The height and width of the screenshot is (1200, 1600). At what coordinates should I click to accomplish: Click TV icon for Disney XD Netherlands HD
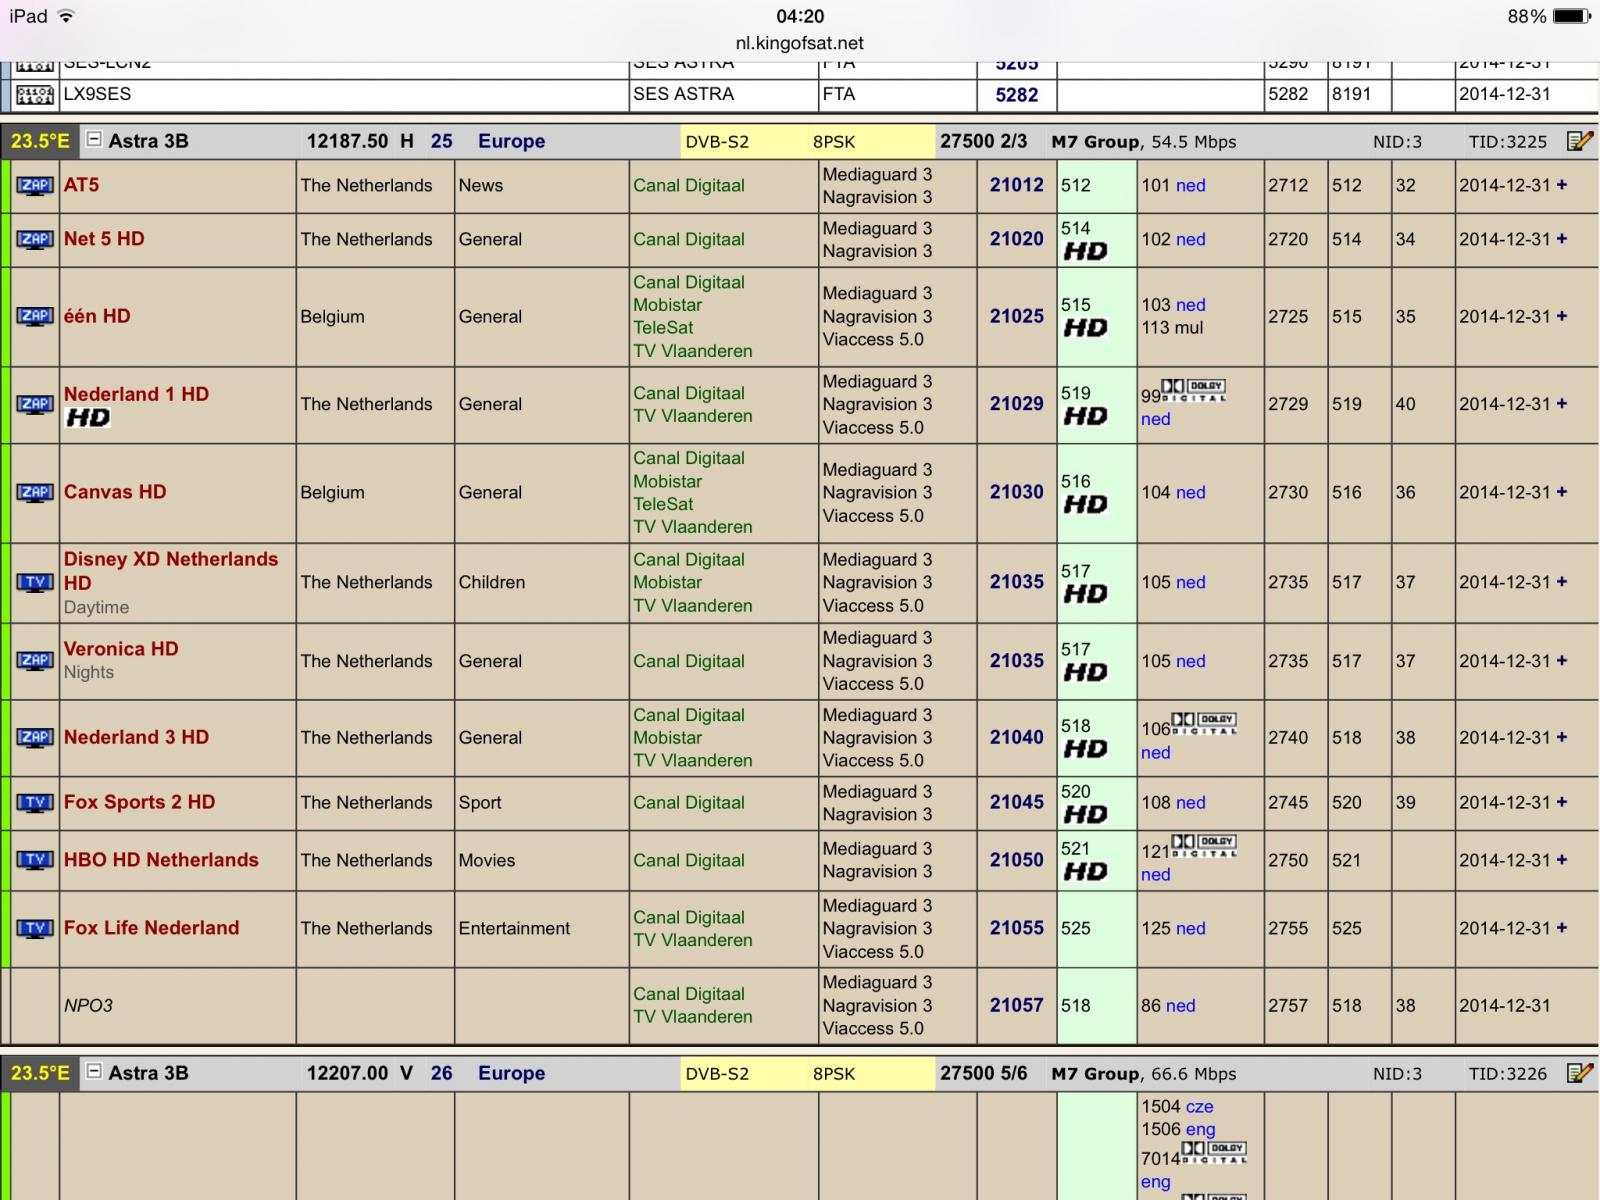point(35,583)
